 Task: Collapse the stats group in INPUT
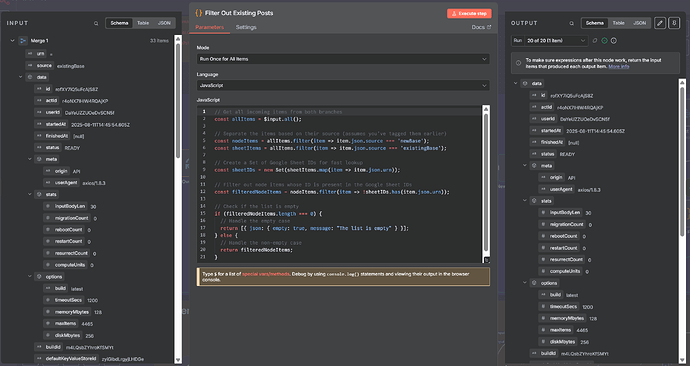click(30, 194)
